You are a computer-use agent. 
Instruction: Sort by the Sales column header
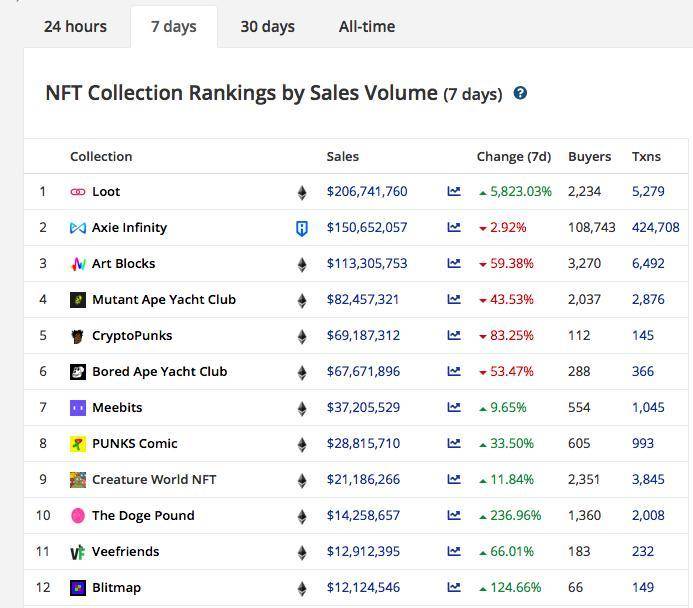342,156
